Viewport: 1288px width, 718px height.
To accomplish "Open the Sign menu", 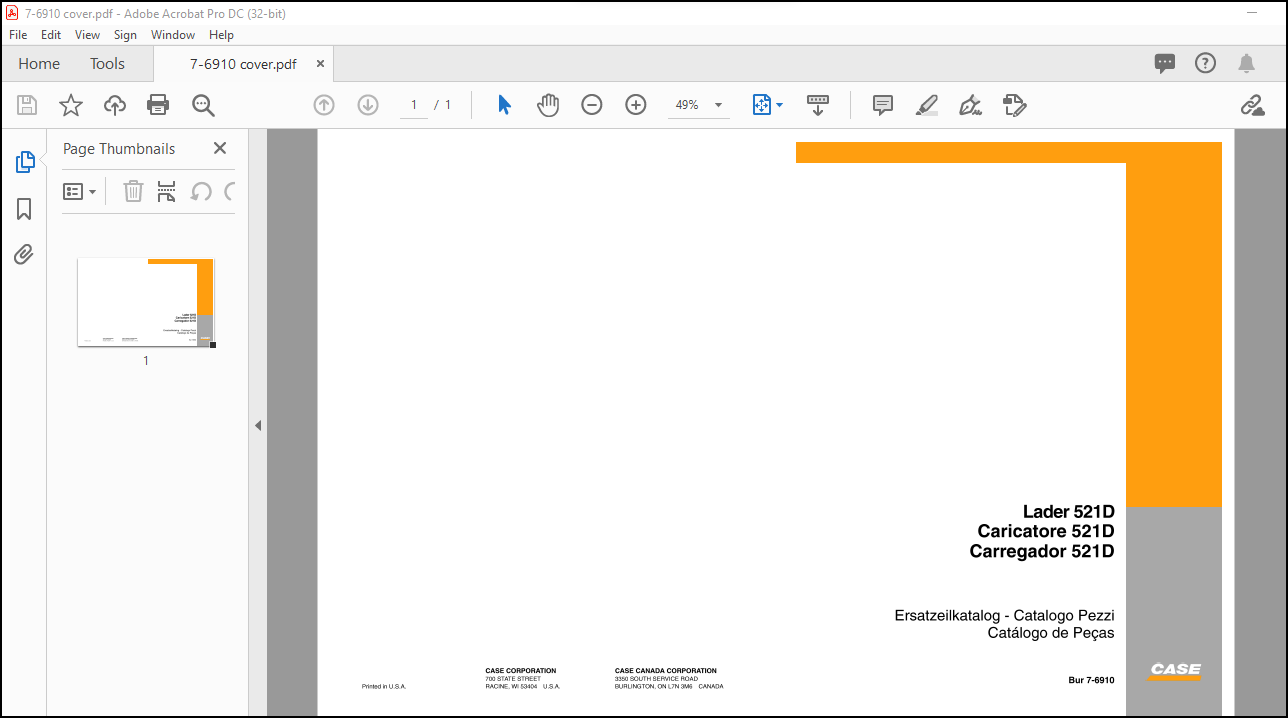I will [x=125, y=34].
